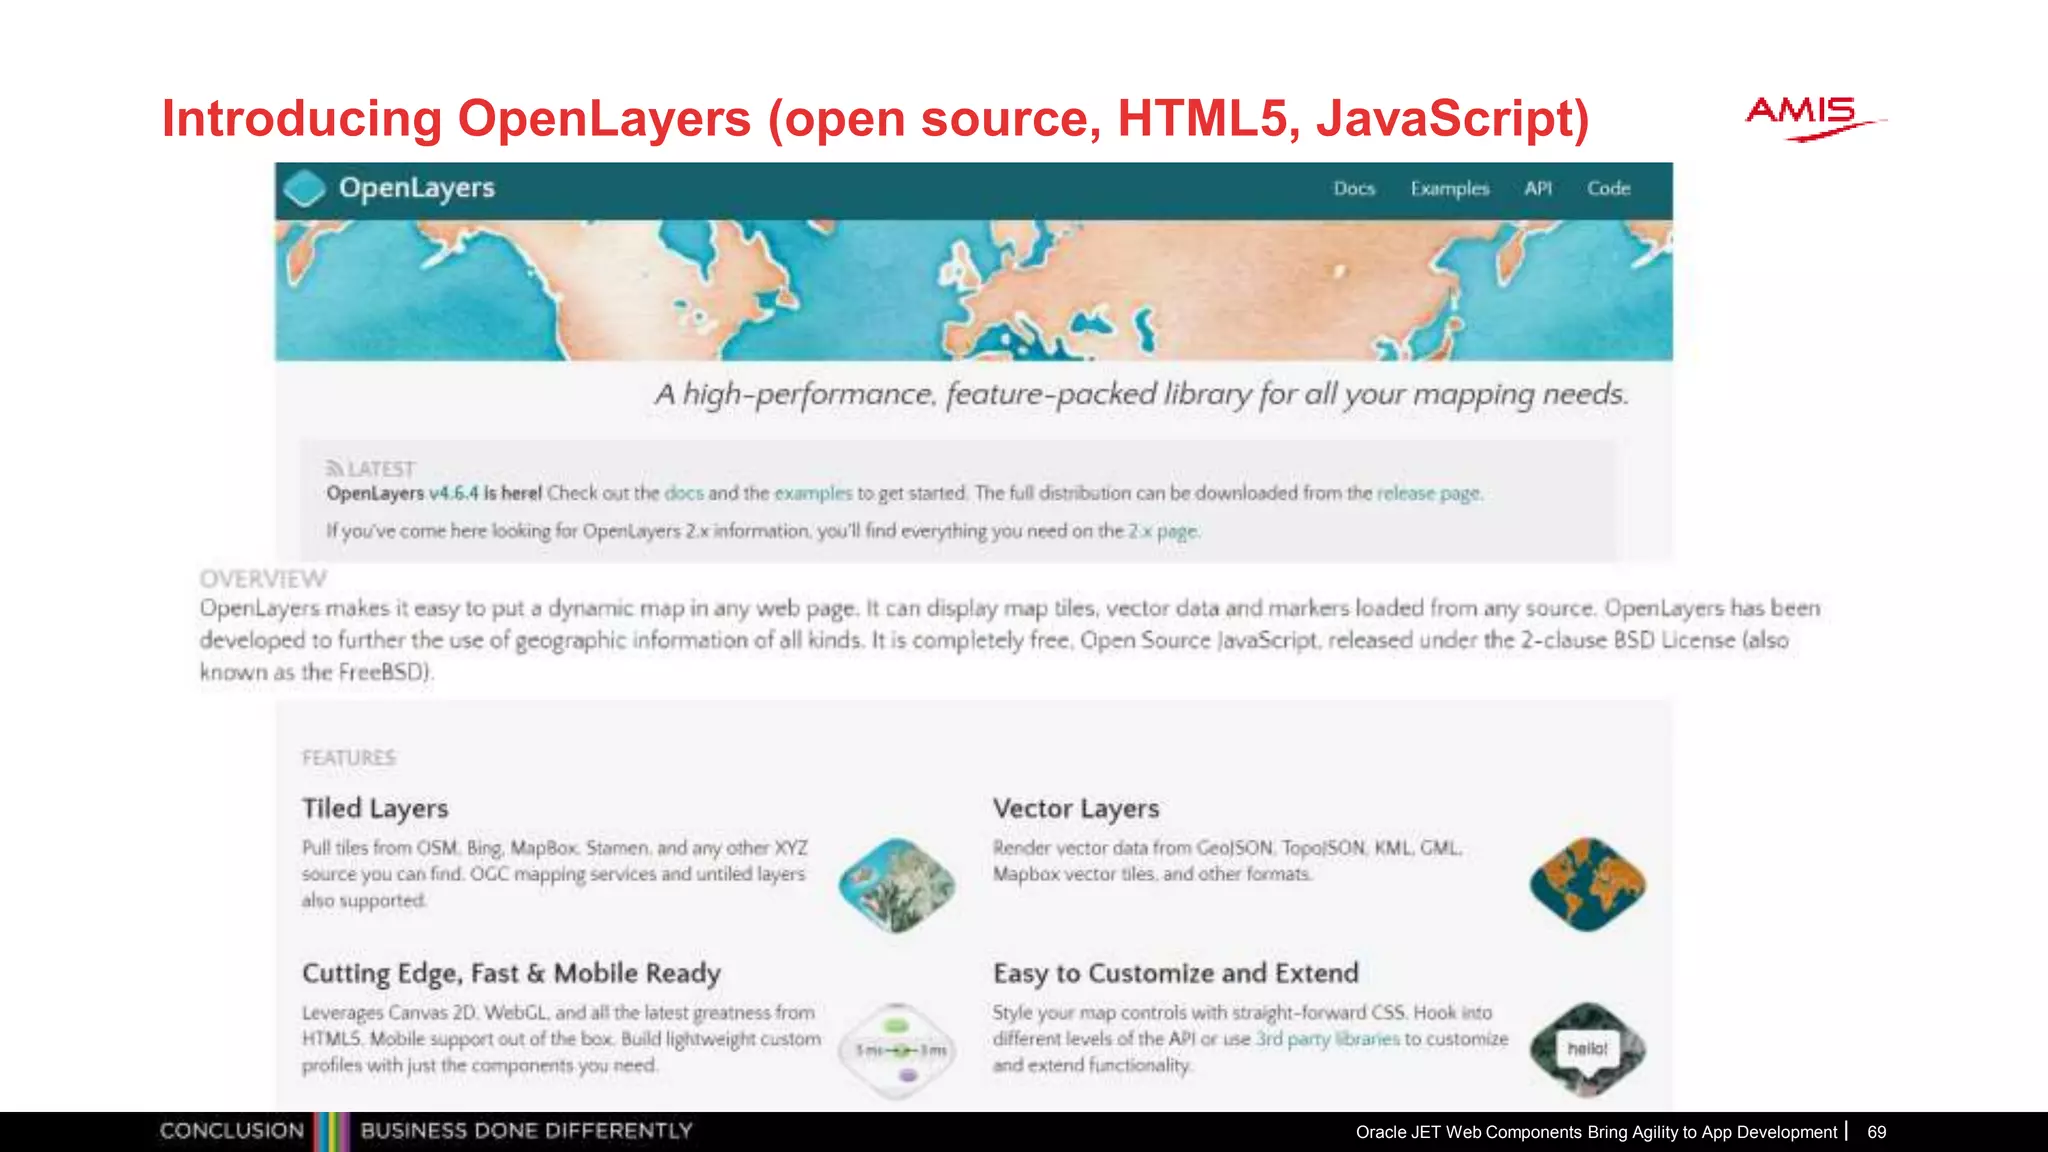Viewport: 2048px width, 1152px height.
Task: Open the API navigation item
Action: [x=1538, y=189]
